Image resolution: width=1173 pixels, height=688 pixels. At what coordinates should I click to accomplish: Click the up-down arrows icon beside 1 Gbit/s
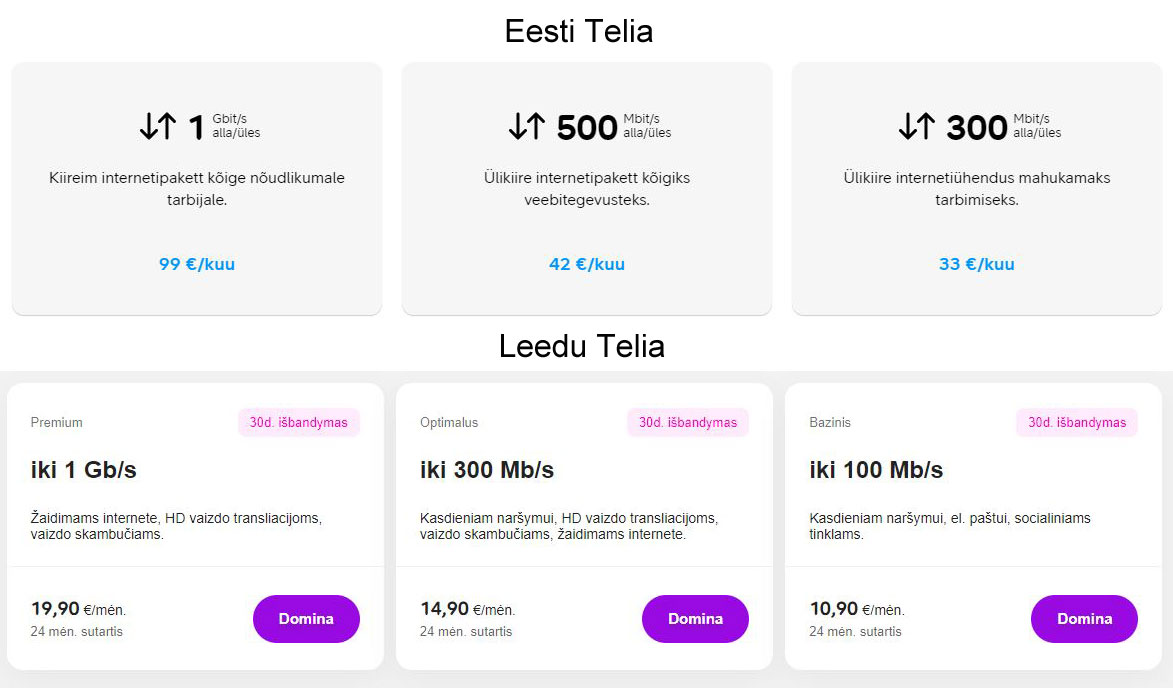(x=158, y=126)
